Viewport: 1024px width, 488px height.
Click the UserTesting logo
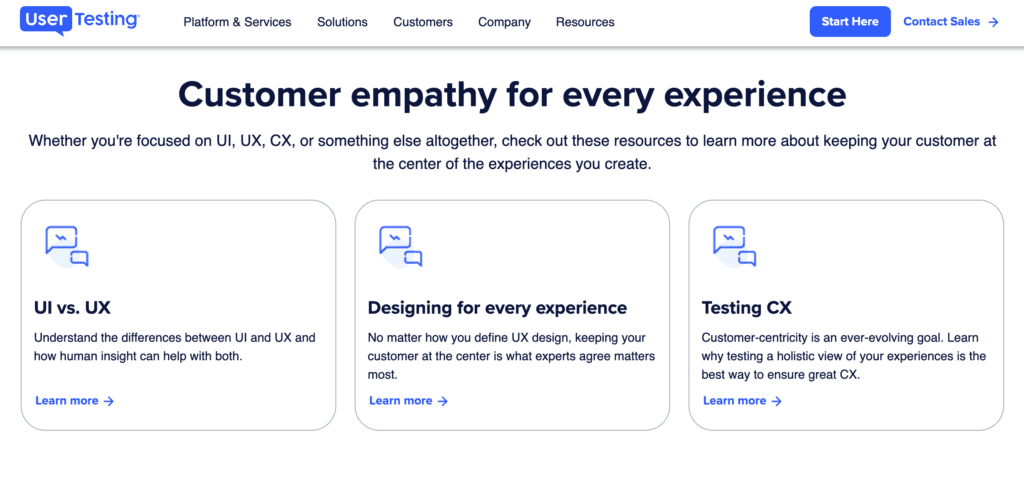point(80,21)
